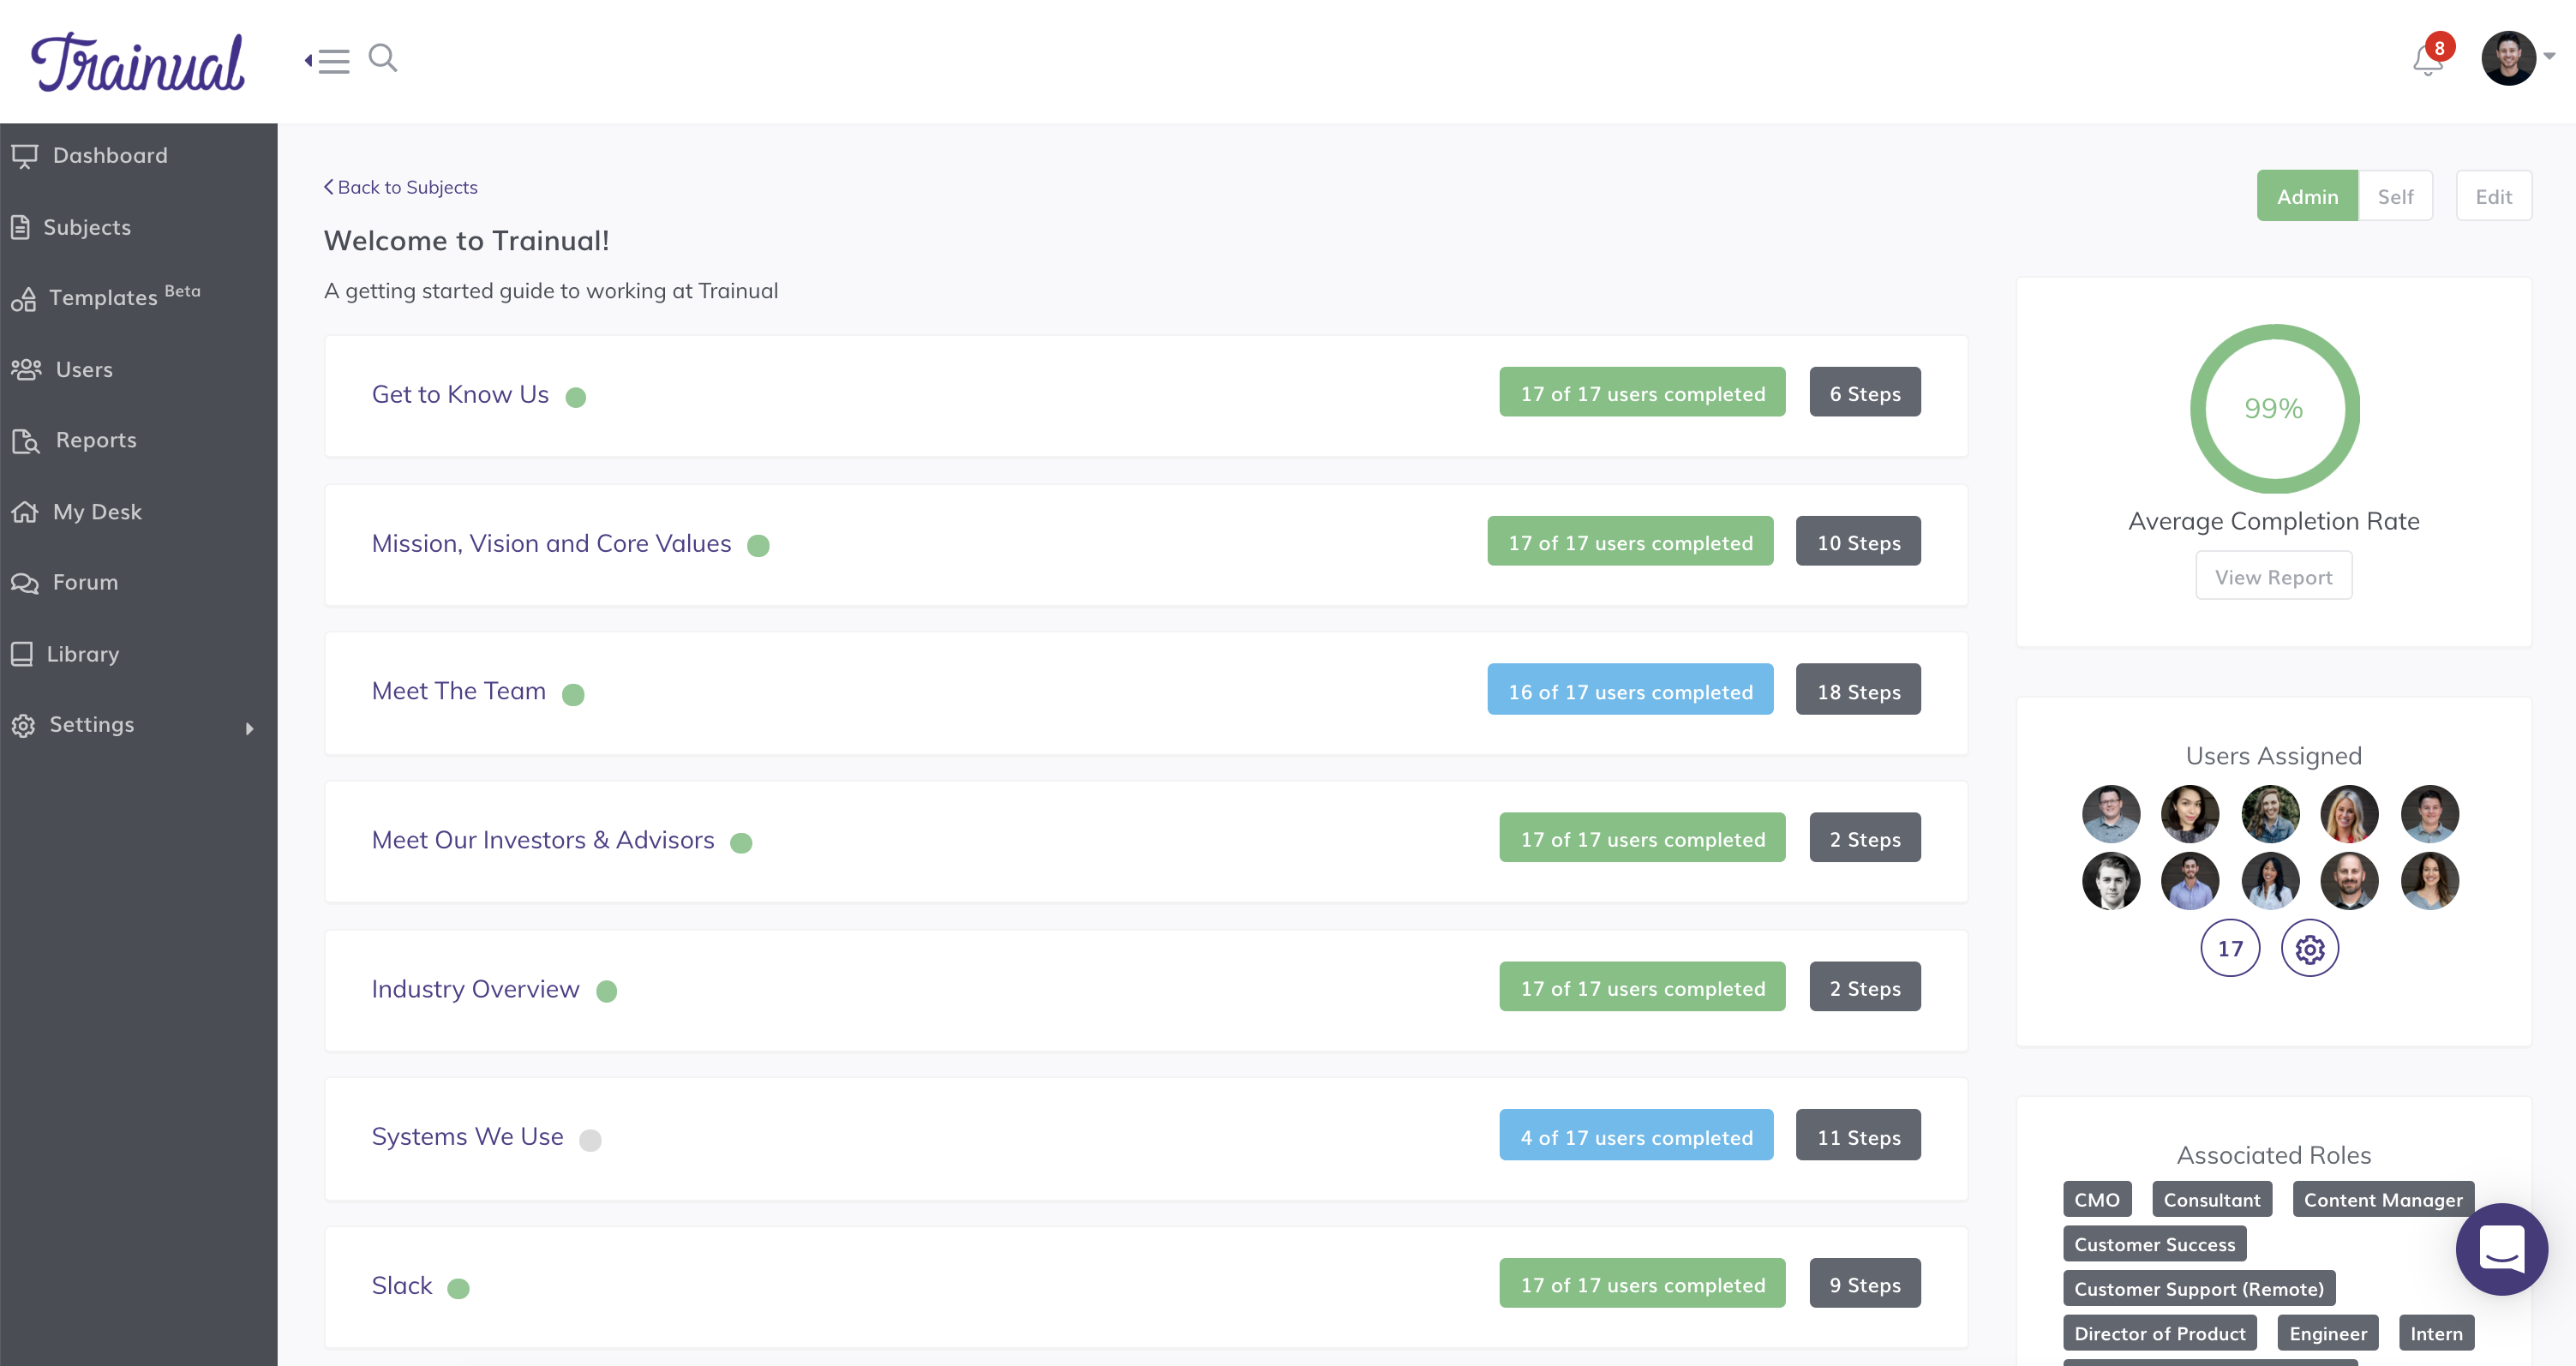Open the Forum sidebar item
This screenshot has height=1366, width=2576.
pyautogui.click(x=85, y=582)
